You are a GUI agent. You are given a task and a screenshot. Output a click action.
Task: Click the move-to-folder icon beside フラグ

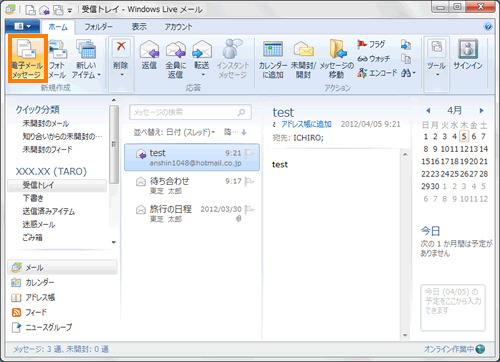(406, 44)
